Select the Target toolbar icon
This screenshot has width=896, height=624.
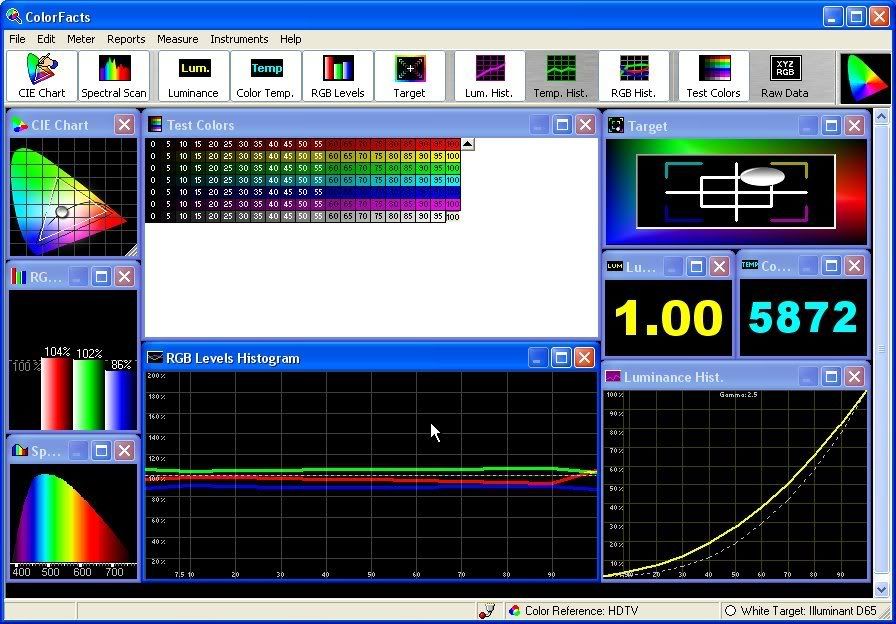[x=409, y=76]
